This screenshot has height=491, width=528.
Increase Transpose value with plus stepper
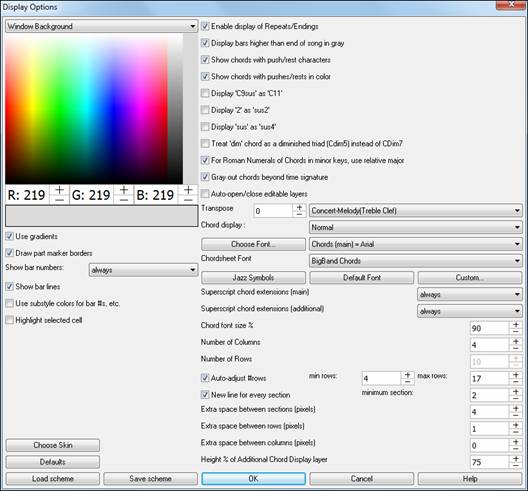[299, 207]
